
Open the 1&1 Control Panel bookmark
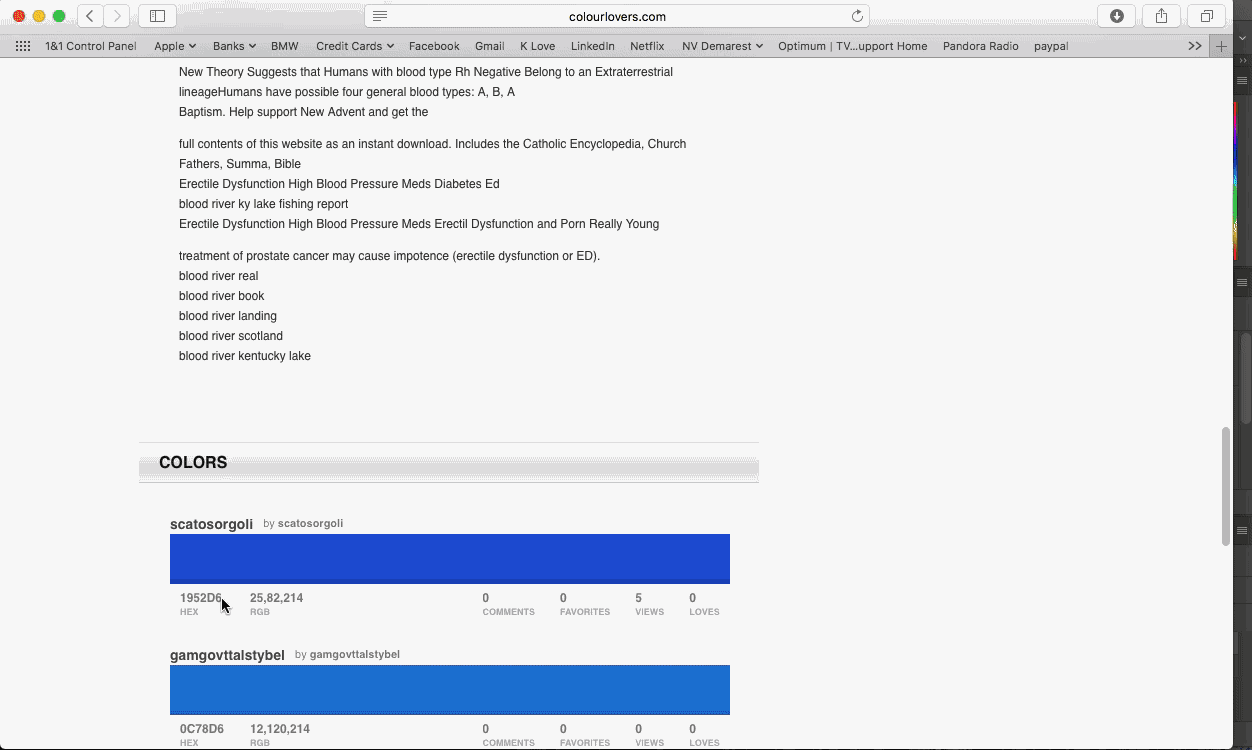[x=90, y=46]
